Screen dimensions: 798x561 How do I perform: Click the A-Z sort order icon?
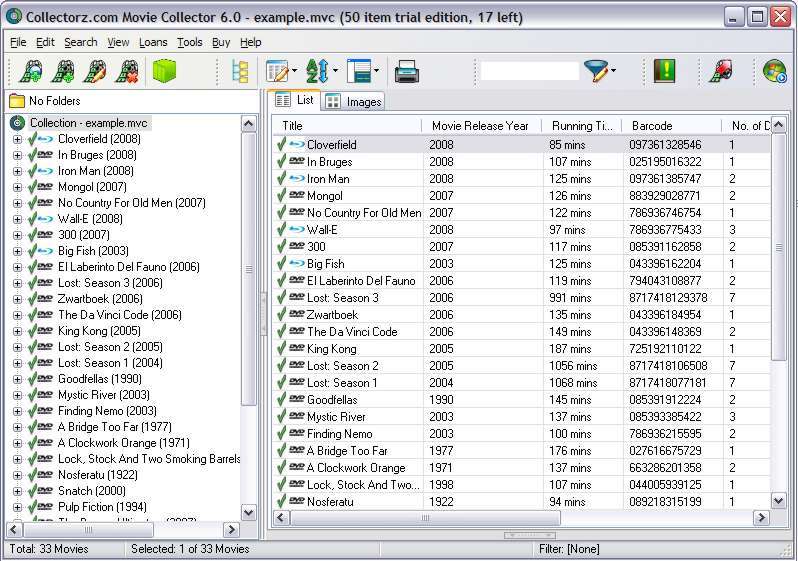(x=318, y=71)
